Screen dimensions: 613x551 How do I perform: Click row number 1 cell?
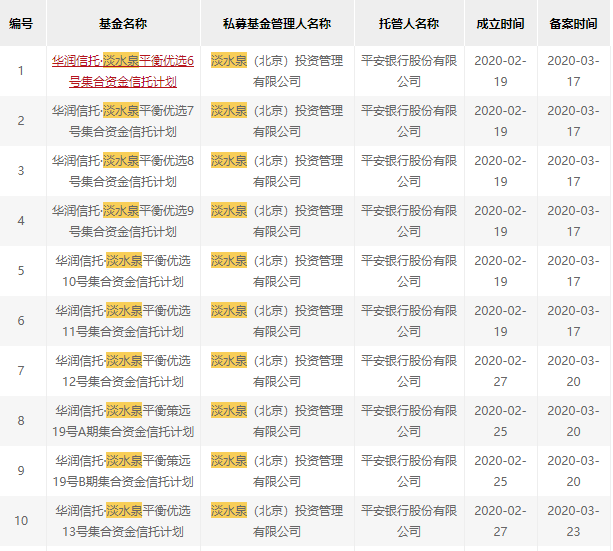pos(21,71)
